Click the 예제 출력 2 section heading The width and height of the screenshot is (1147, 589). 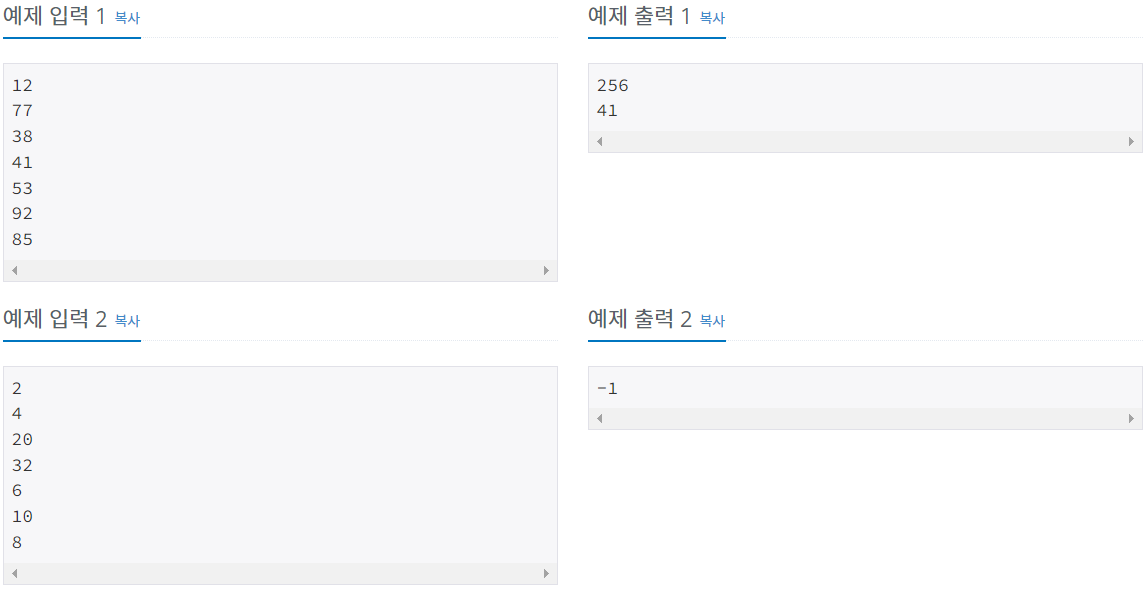pos(638,321)
